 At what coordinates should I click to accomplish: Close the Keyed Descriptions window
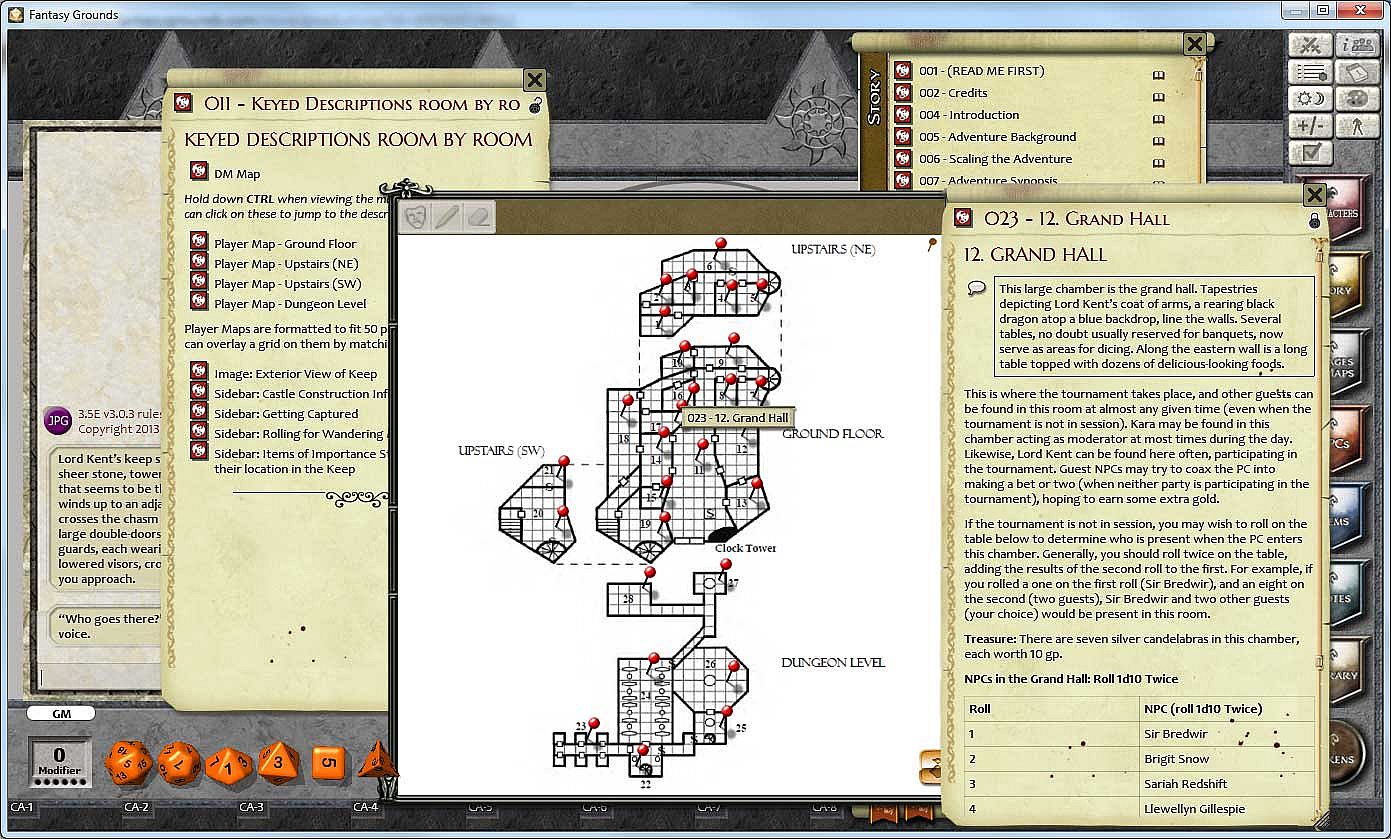[535, 81]
